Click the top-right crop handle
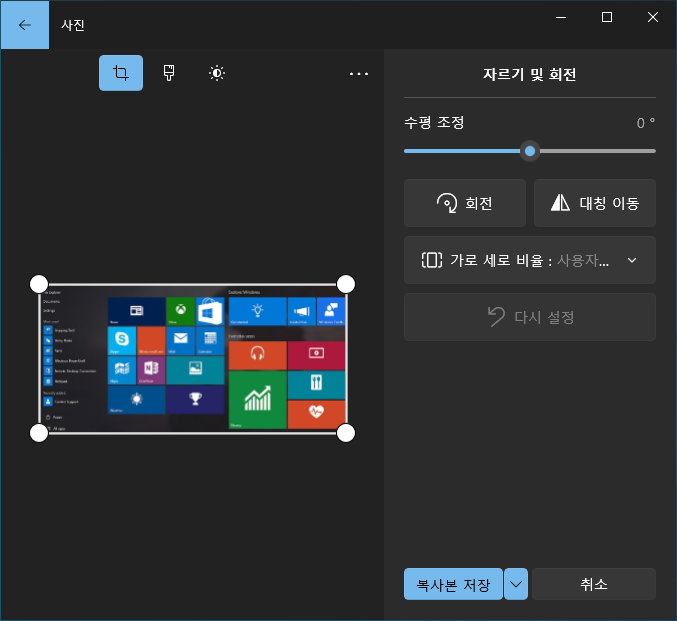 pyautogui.click(x=346, y=284)
